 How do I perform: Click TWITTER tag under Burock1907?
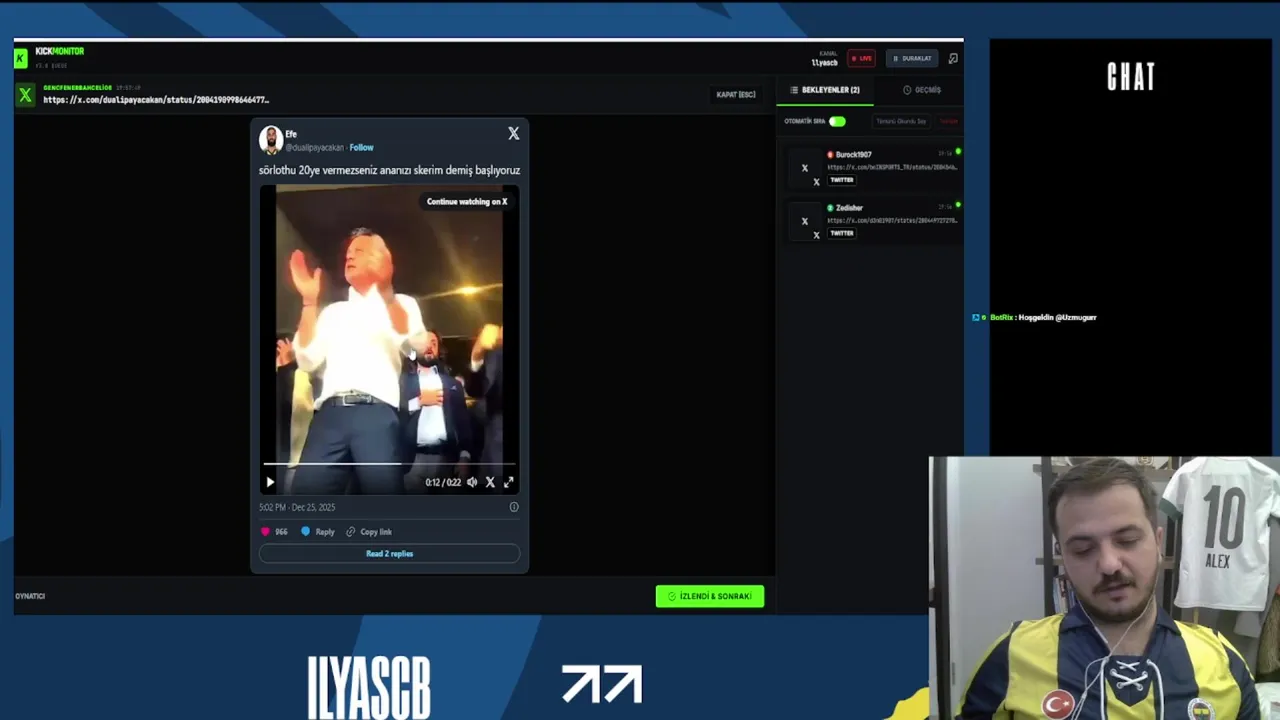(x=842, y=181)
